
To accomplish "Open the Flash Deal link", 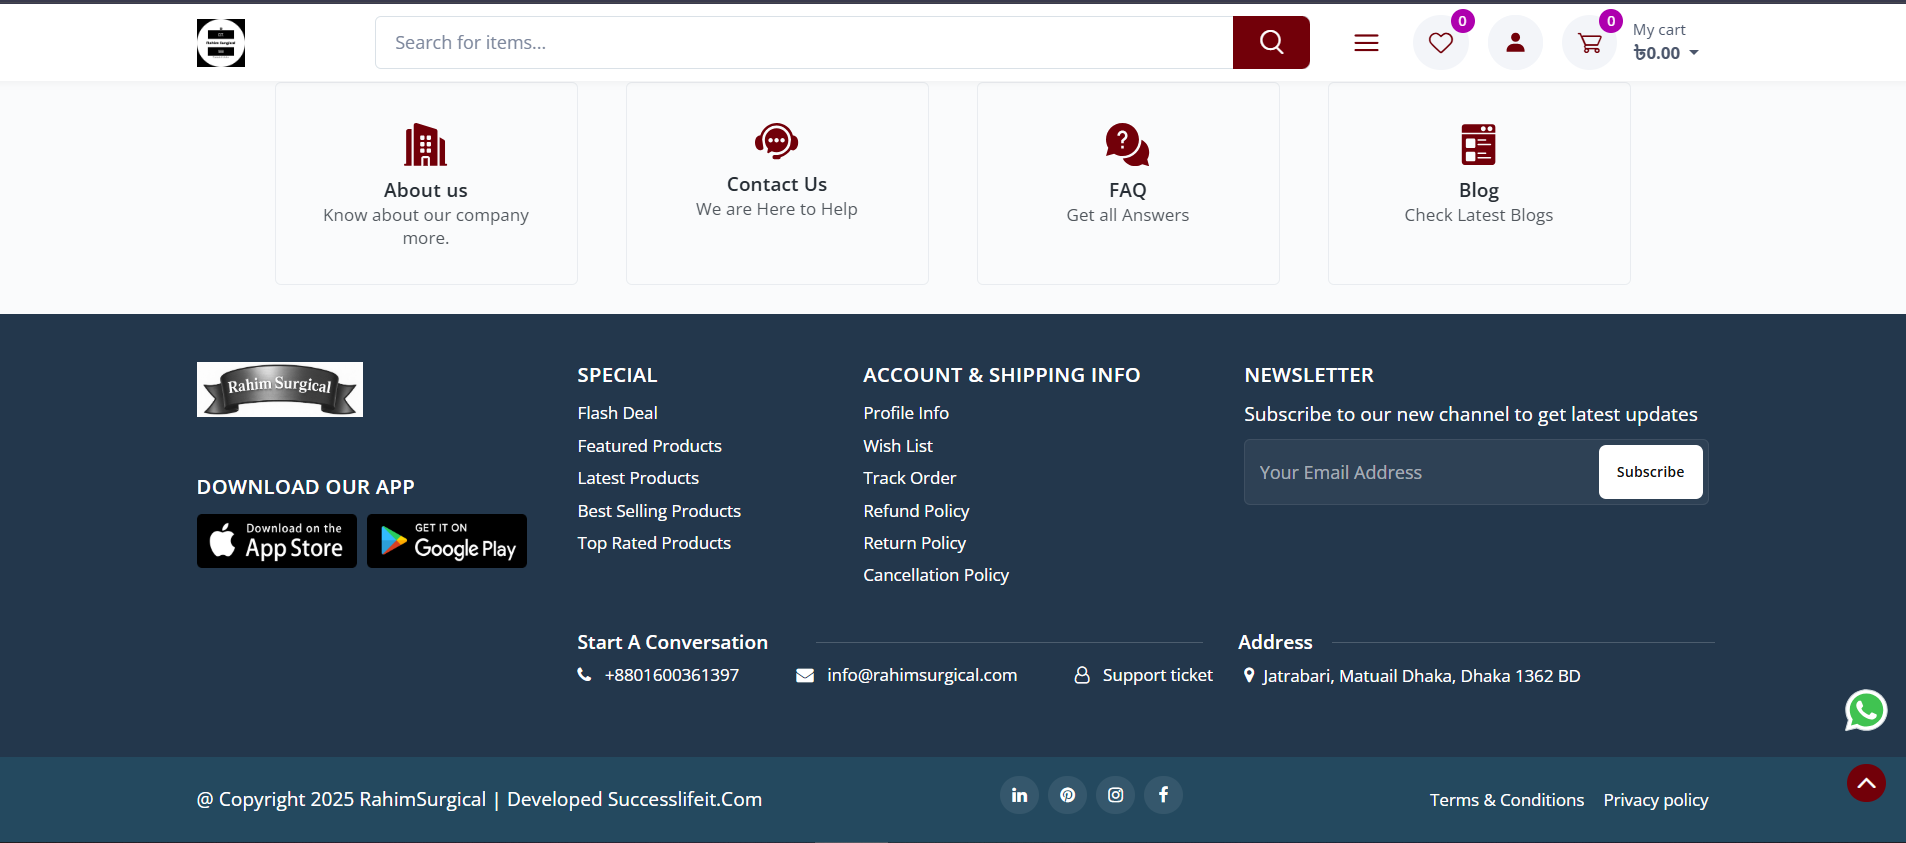I will 617,413.
